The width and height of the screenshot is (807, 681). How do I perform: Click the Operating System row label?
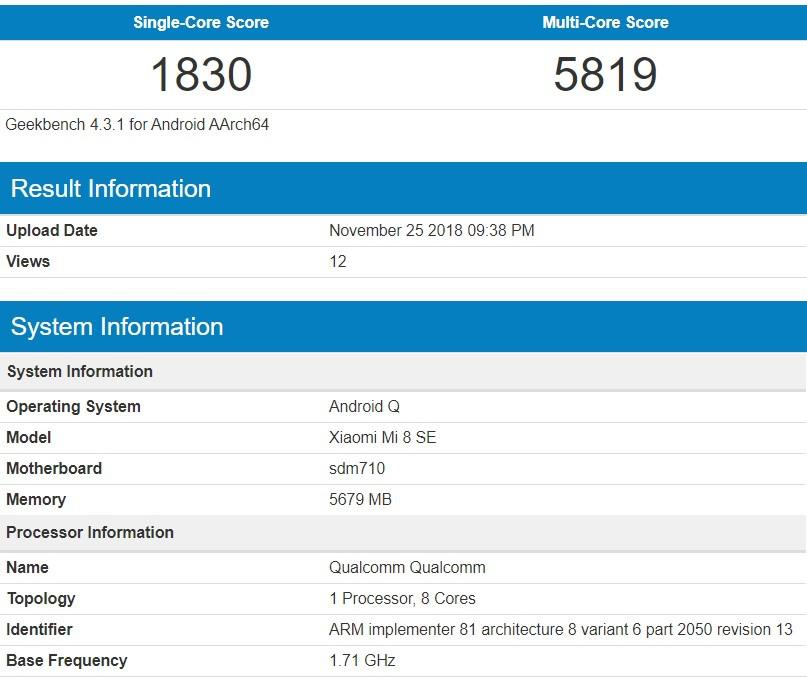point(73,406)
